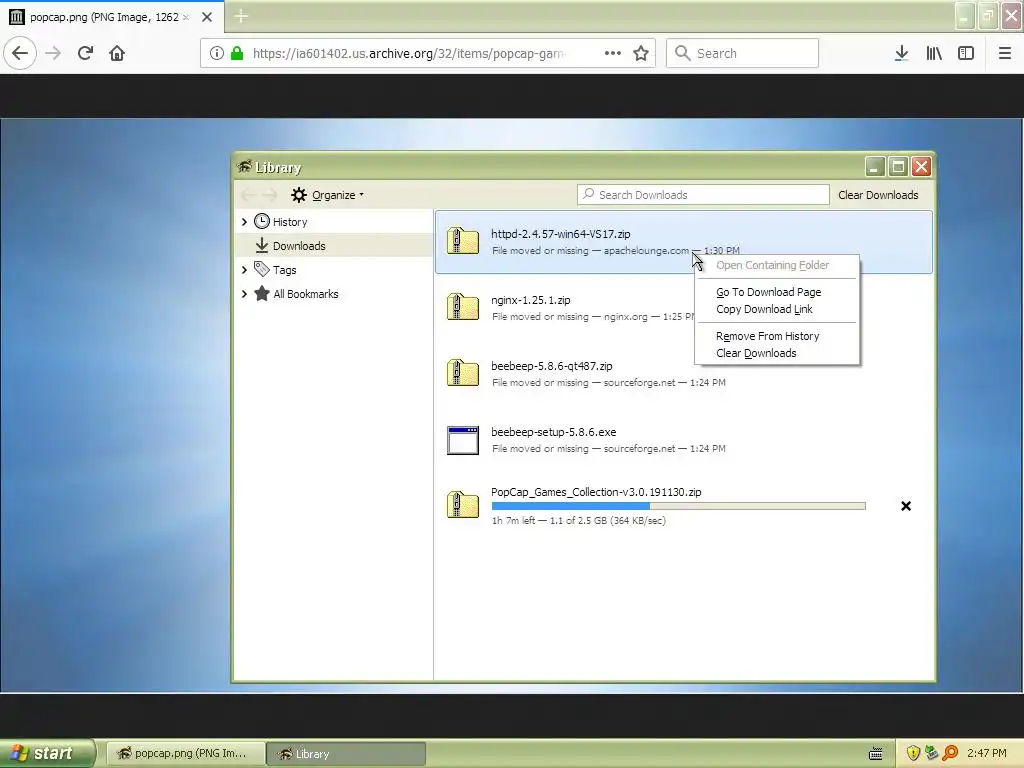Click the keyboard icon in taskbar

[876, 754]
